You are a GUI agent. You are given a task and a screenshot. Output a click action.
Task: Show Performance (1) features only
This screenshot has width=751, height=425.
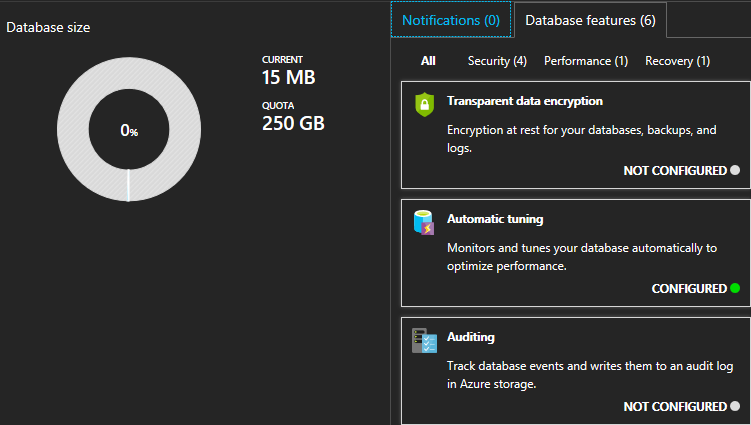tap(586, 61)
